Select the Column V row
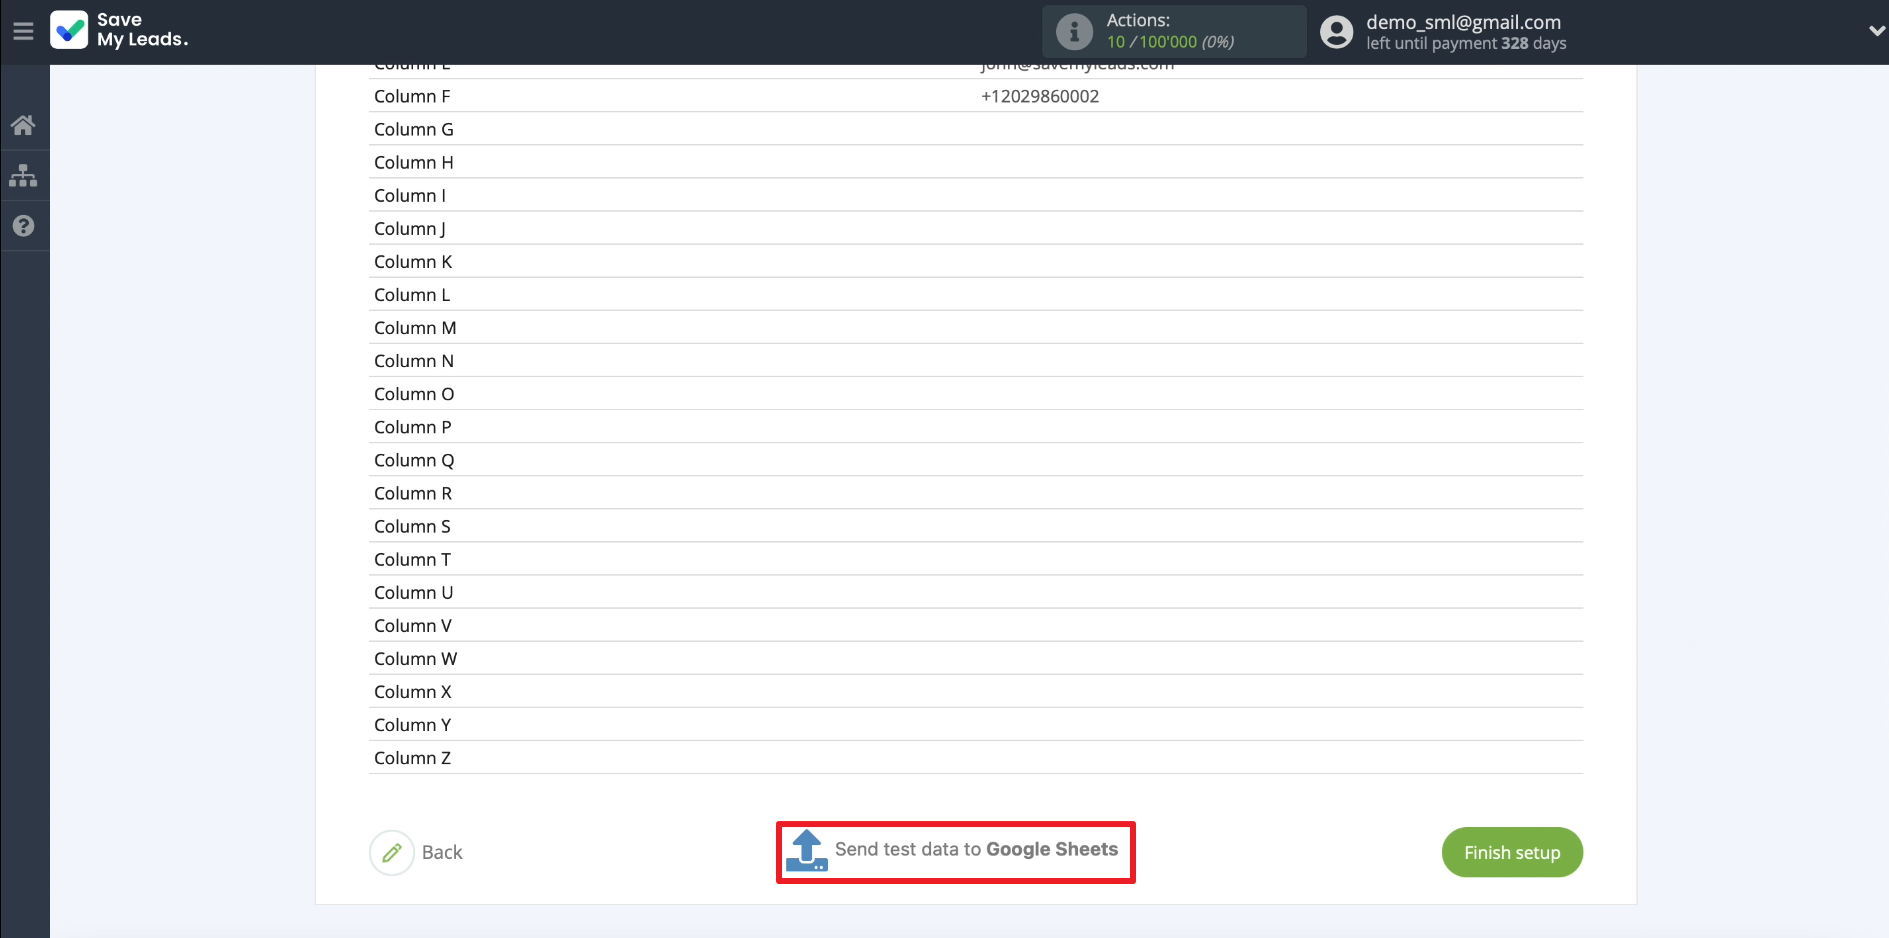Screen dimensions: 1889x938 [976, 624]
